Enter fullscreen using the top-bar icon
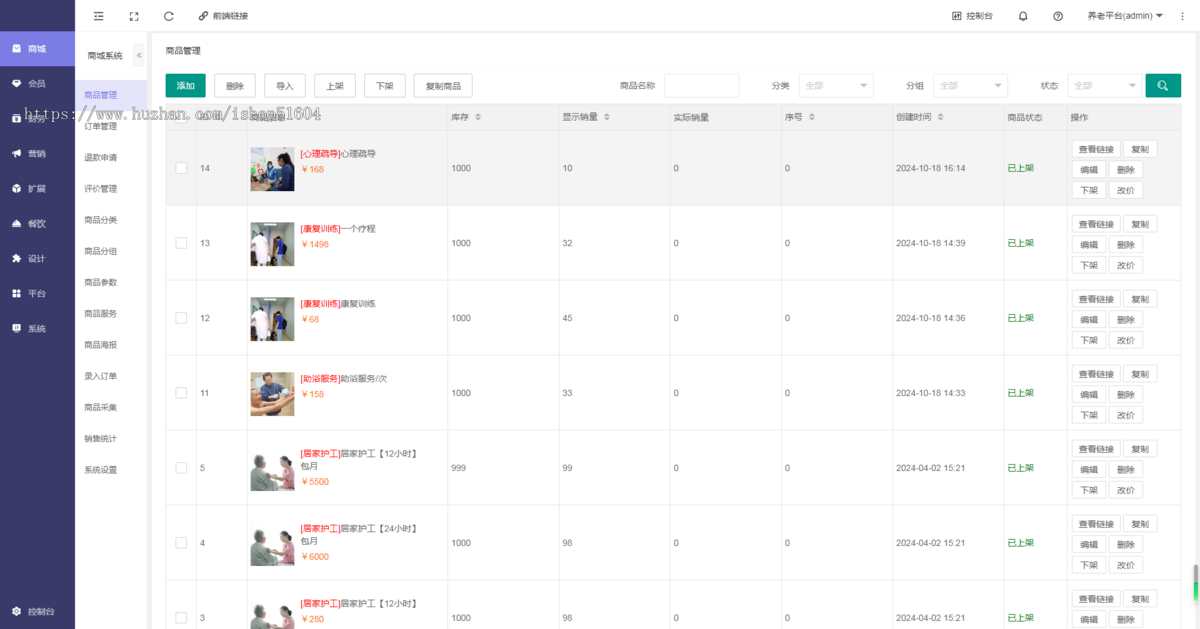 (x=134, y=16)
